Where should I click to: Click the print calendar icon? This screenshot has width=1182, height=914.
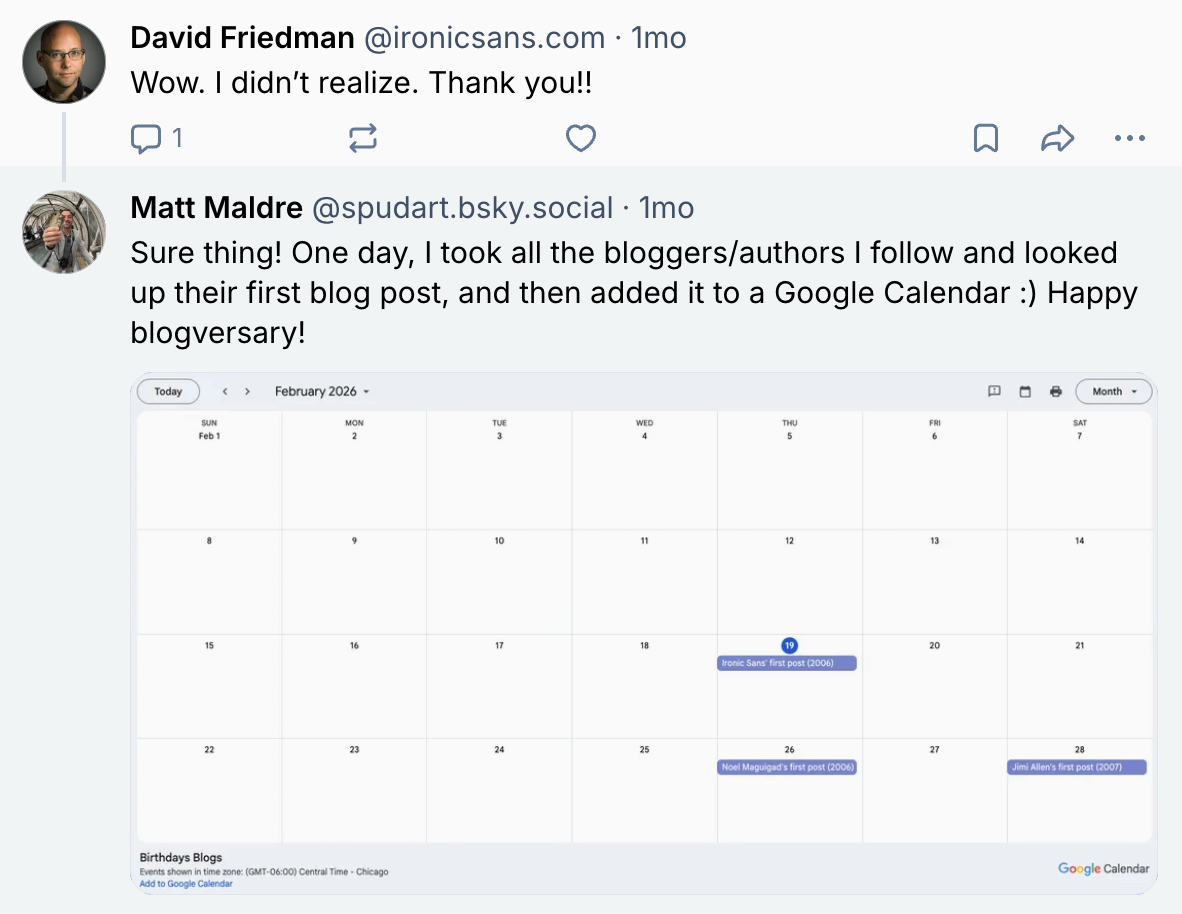(x=1055, y=391)
